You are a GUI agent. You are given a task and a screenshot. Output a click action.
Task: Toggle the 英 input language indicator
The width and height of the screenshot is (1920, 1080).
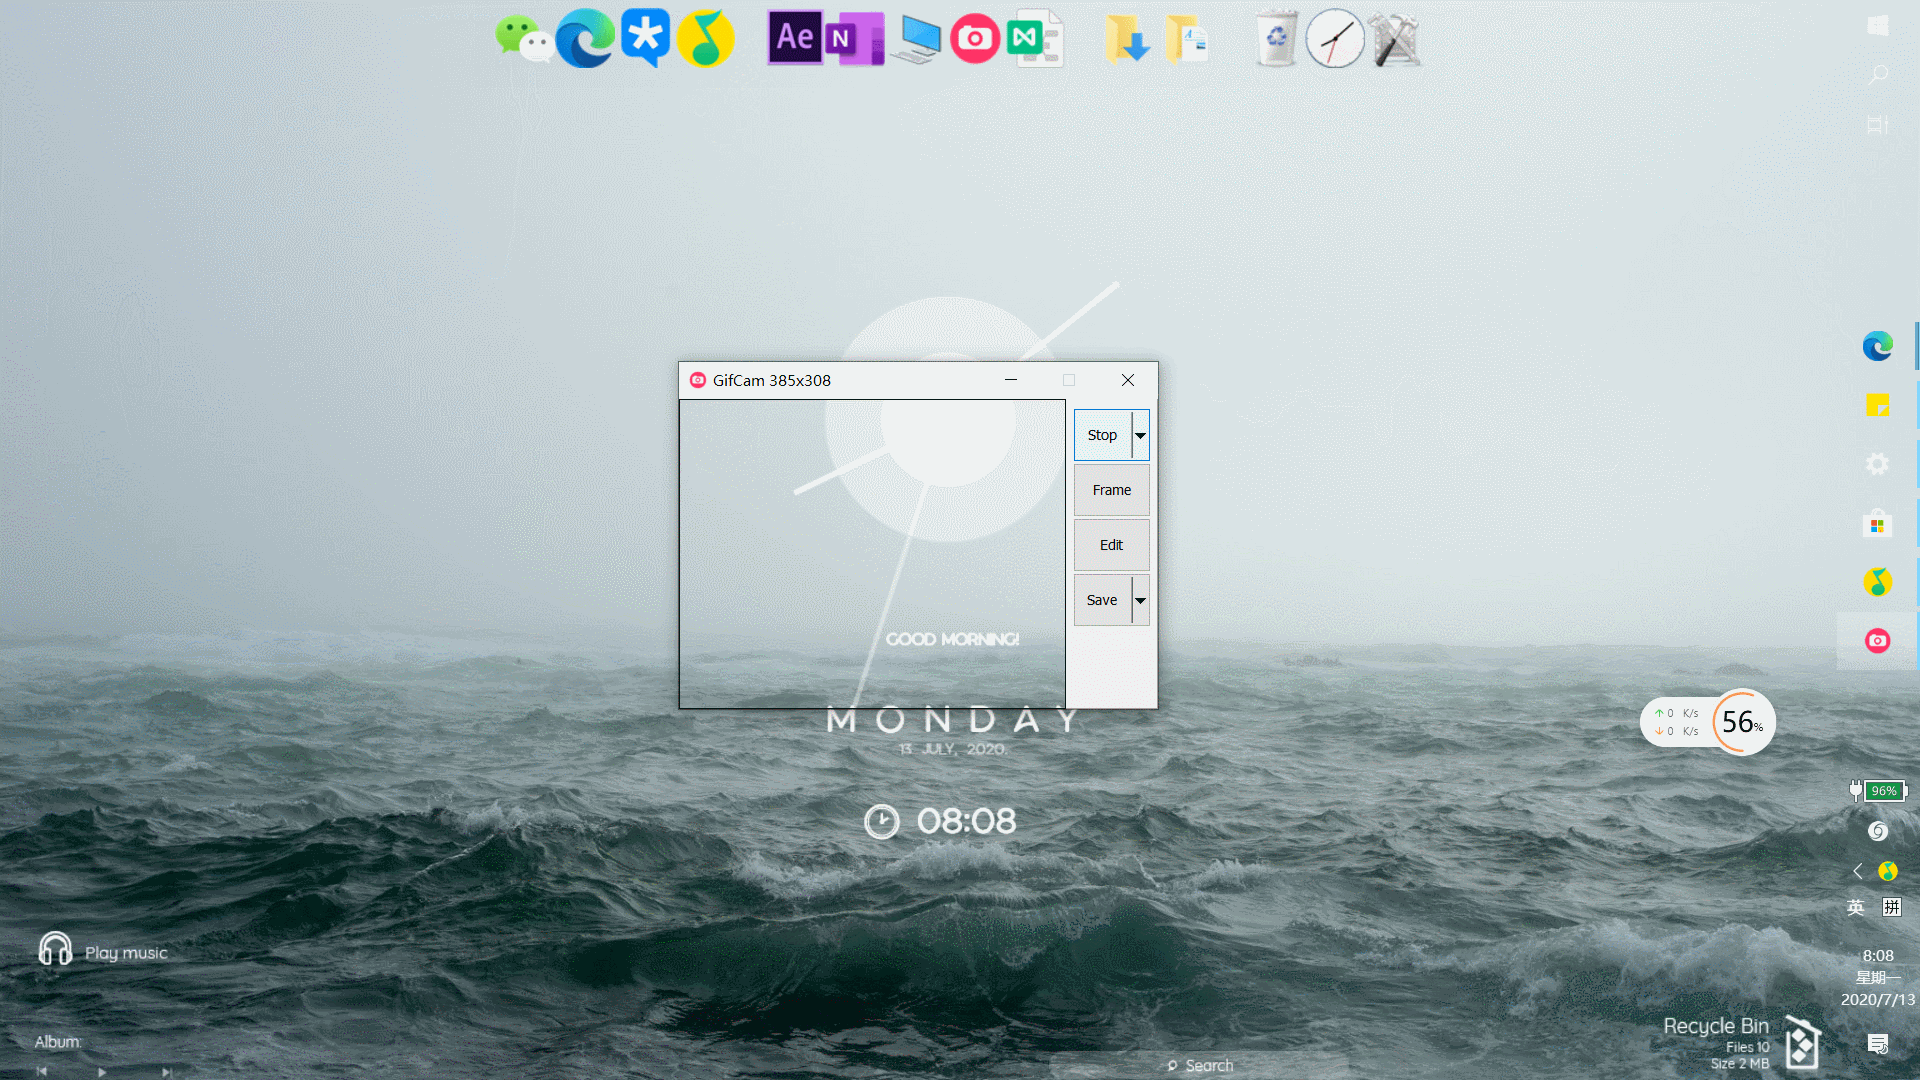[1856, 907]
